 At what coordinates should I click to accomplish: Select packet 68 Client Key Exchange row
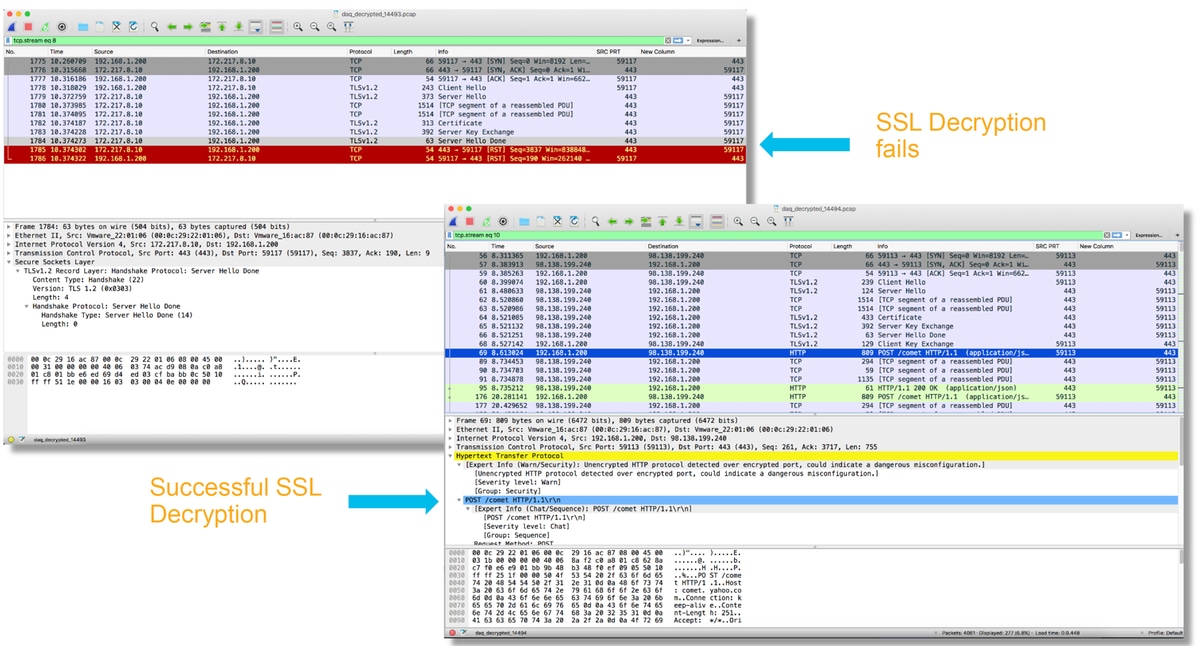[812, 343]
